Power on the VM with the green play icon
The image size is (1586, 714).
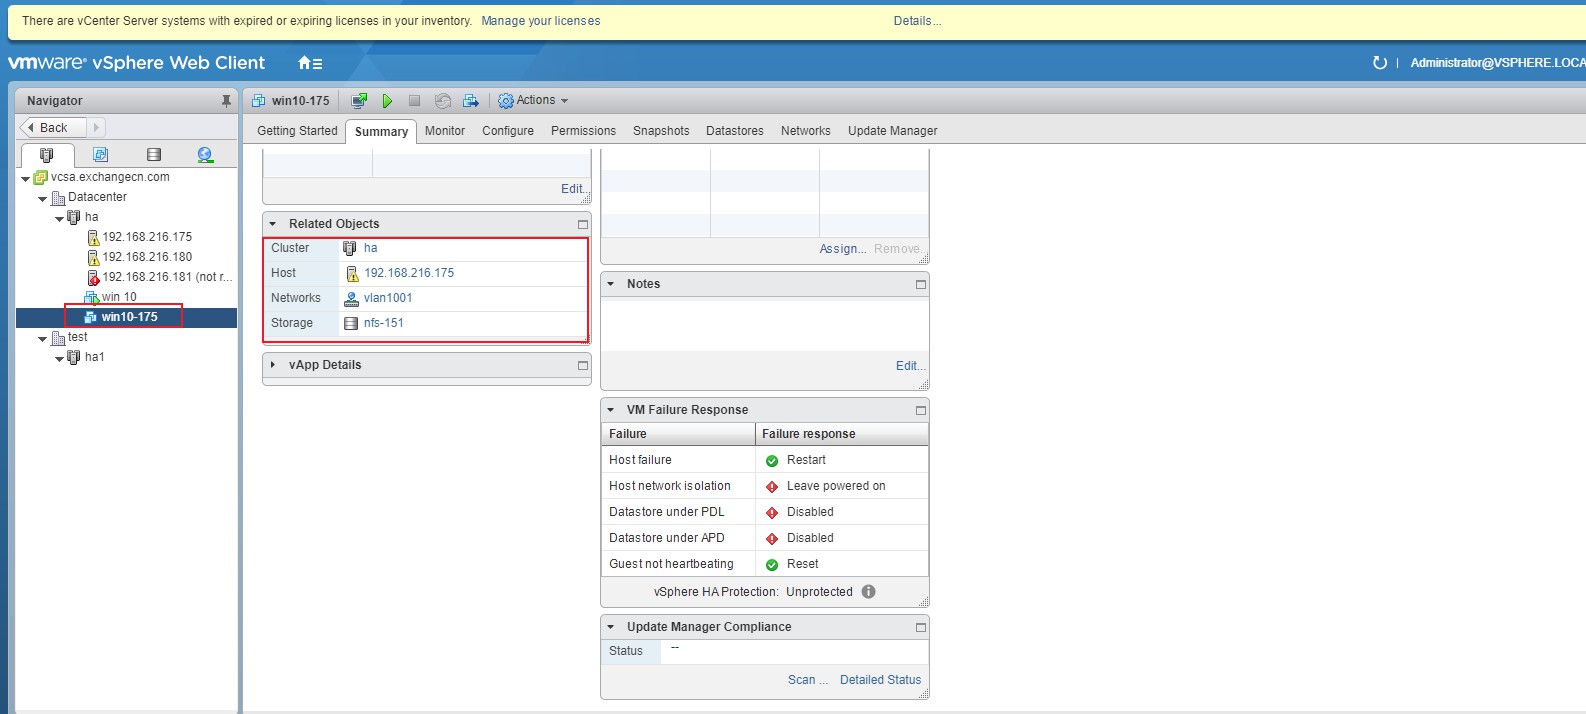pos(387,101)
